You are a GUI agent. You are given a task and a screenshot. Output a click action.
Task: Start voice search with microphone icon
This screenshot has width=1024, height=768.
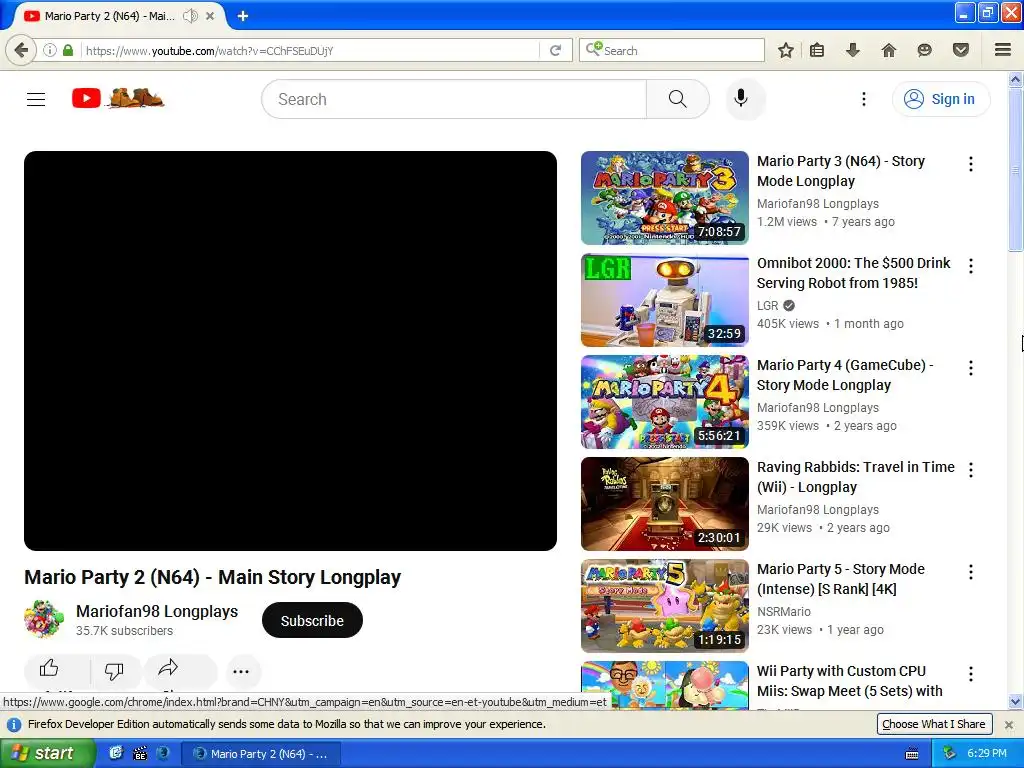(x=741, y=99)
